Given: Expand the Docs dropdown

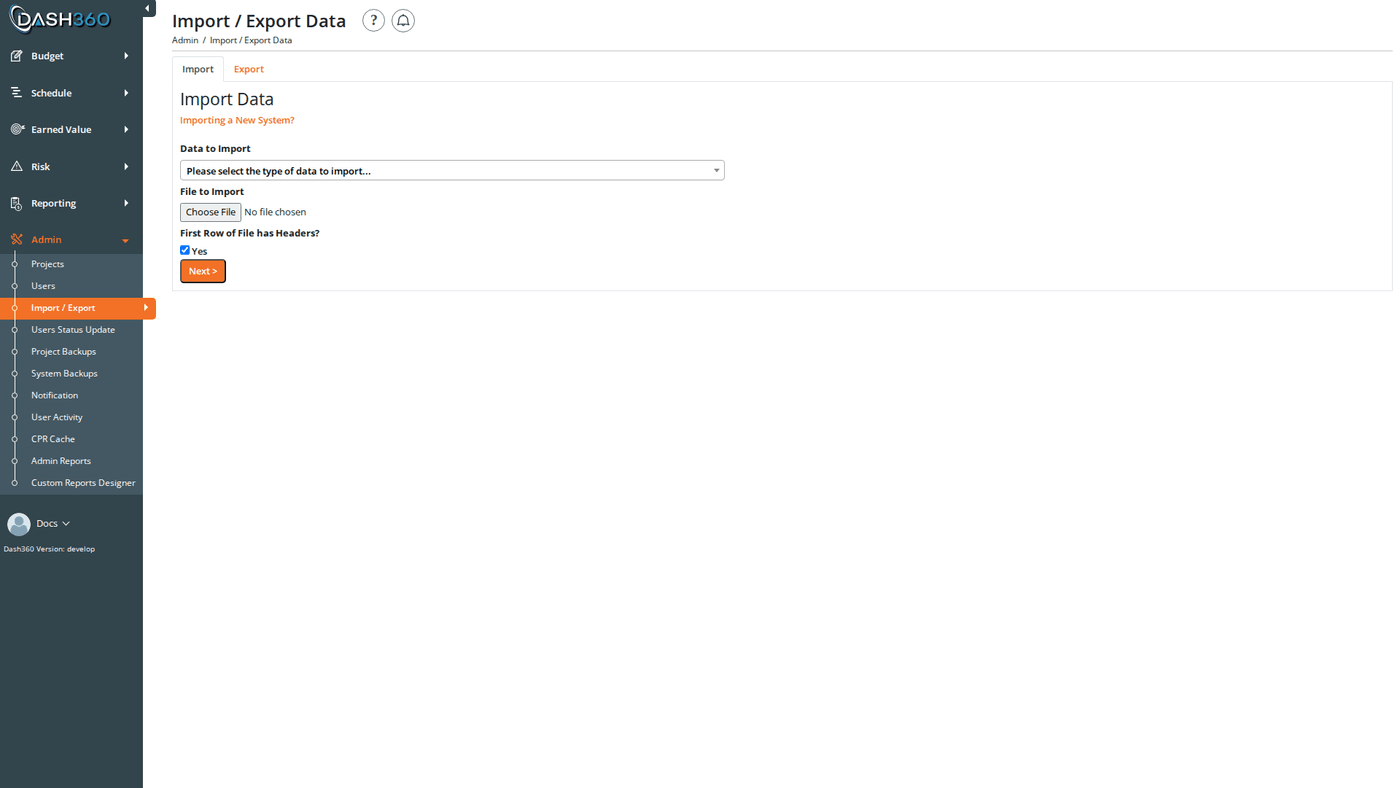Looking at the screenshot, I should pyautogui.click(x=64, y=522).
